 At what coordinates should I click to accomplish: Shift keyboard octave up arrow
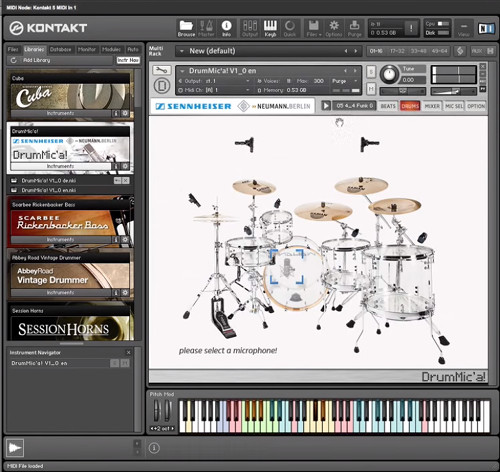pos(172,429)
